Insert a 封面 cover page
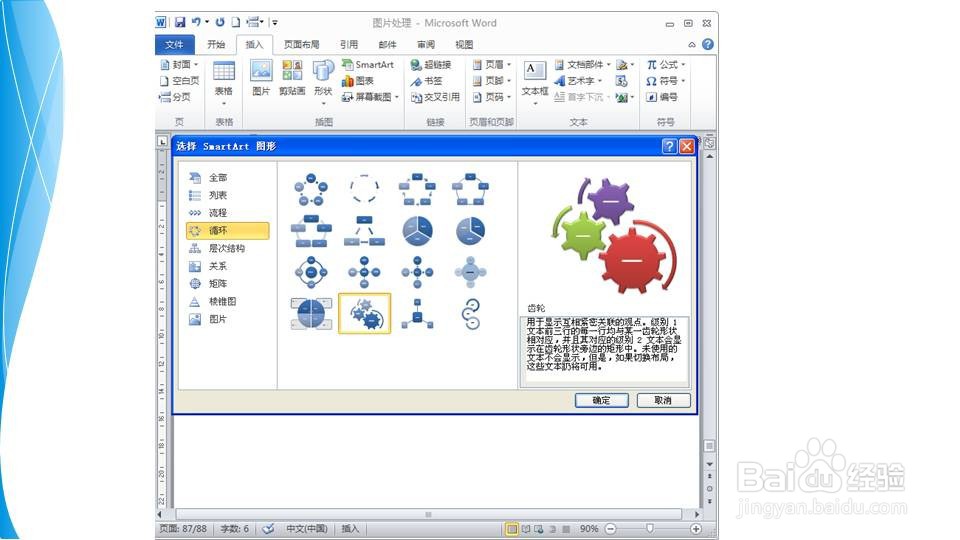The height and width of the screenshot is (540, 960). click(179, 64)
